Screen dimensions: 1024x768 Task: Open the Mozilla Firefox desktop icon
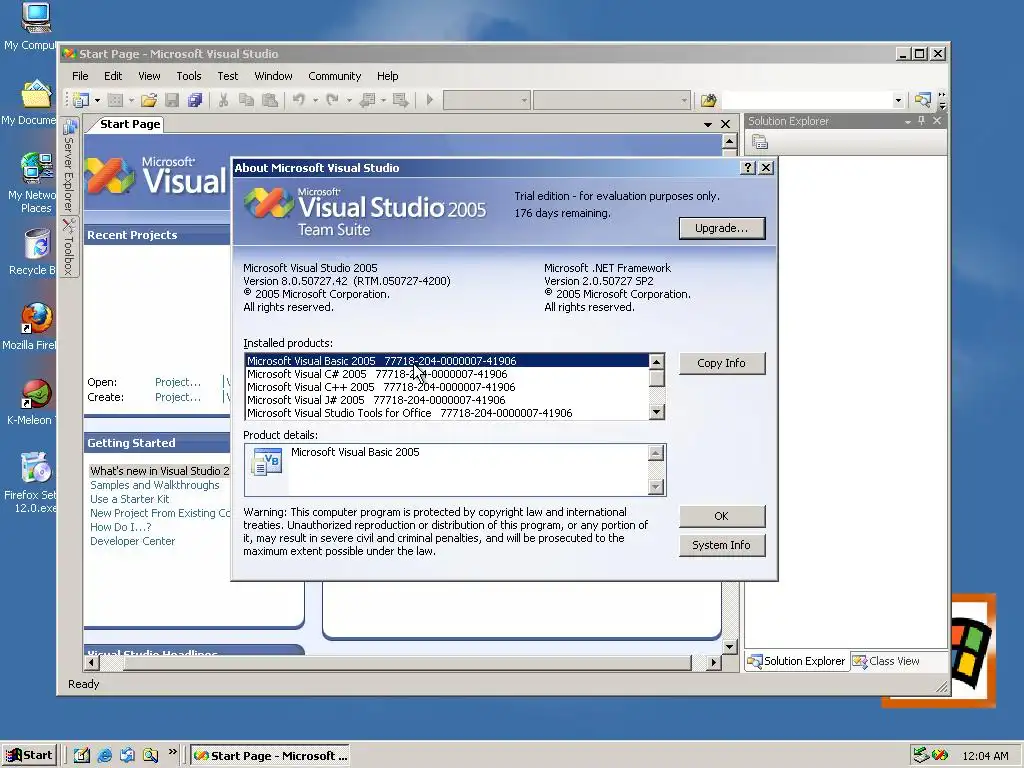click(x=35, y=327)
